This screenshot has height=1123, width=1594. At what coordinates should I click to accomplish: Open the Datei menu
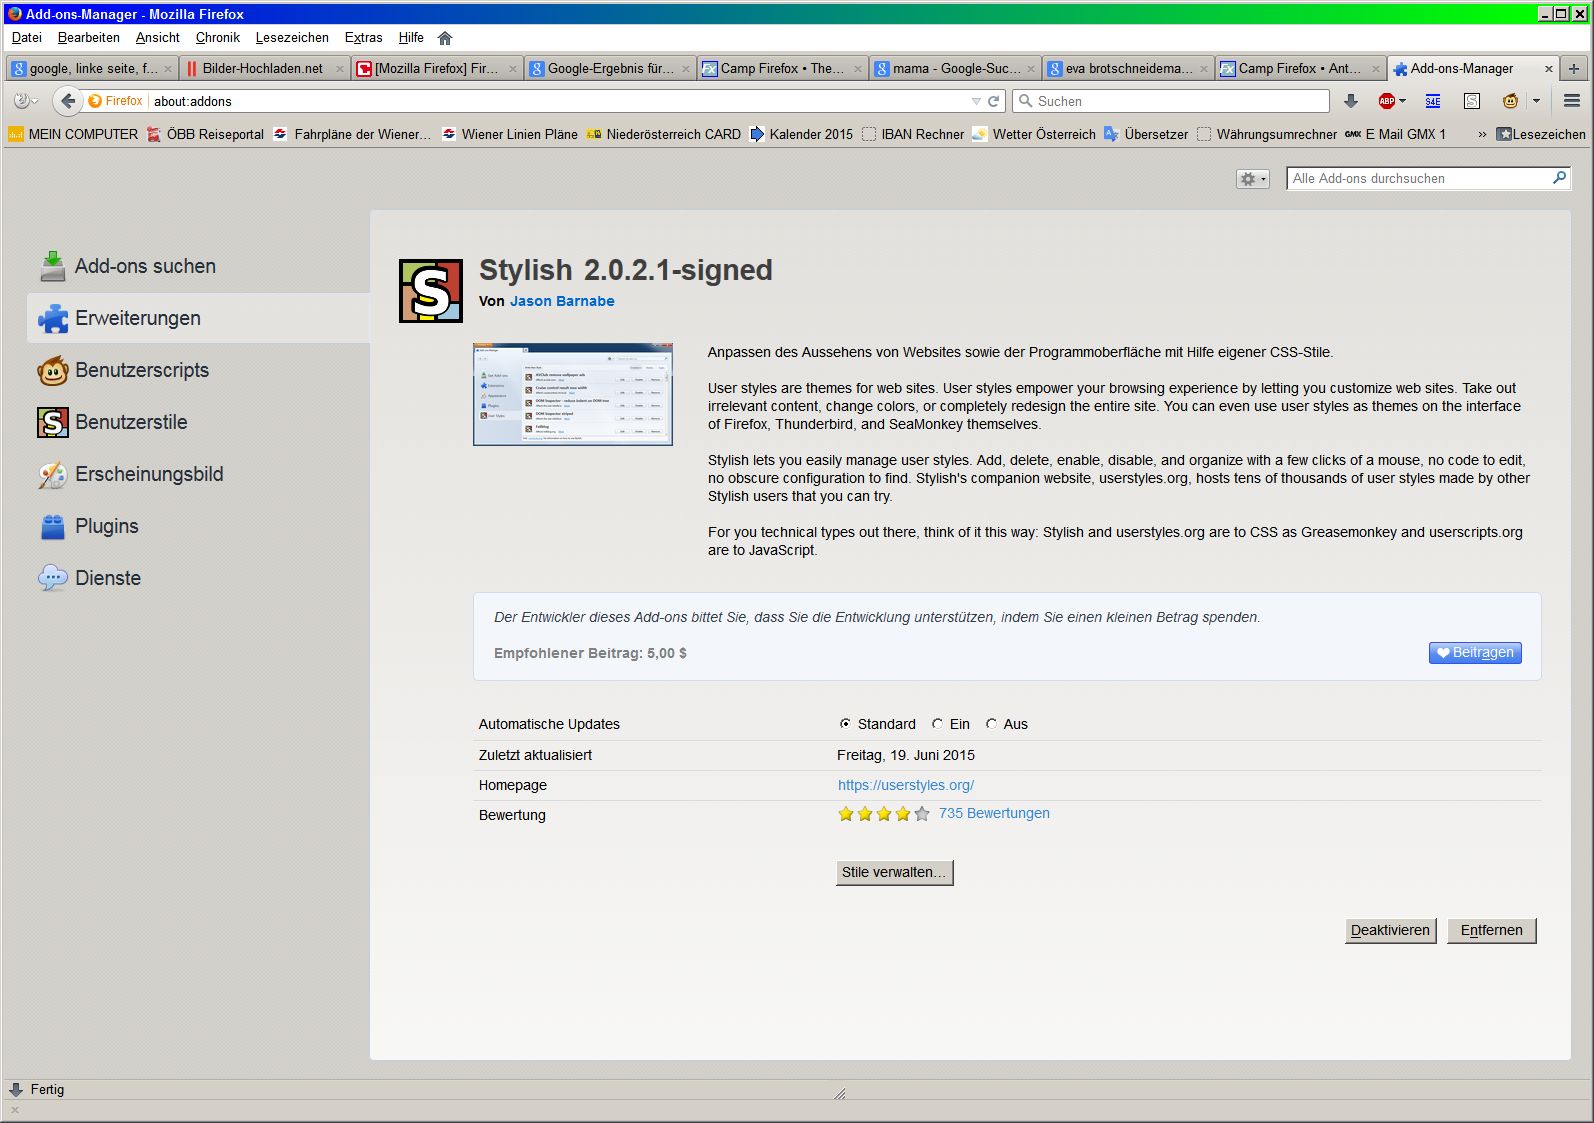point(27,38)
